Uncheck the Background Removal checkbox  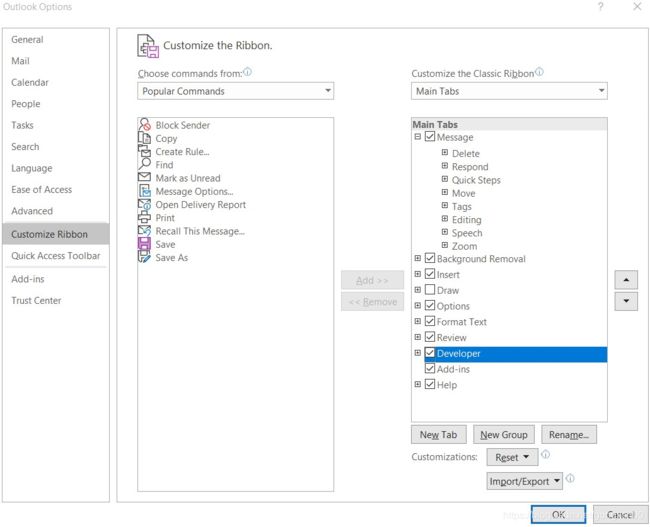(x=430, y=258)
